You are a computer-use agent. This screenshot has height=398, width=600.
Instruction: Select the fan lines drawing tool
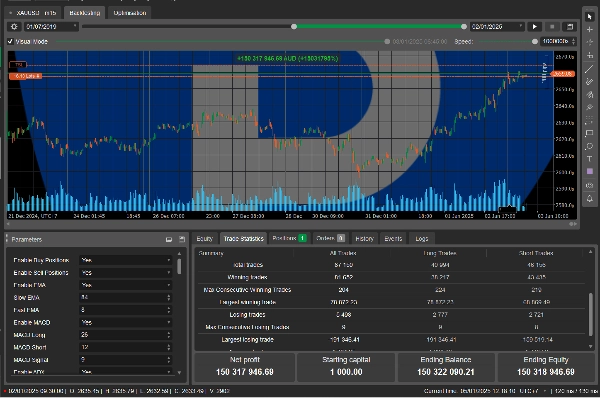(x=590, y=108)
